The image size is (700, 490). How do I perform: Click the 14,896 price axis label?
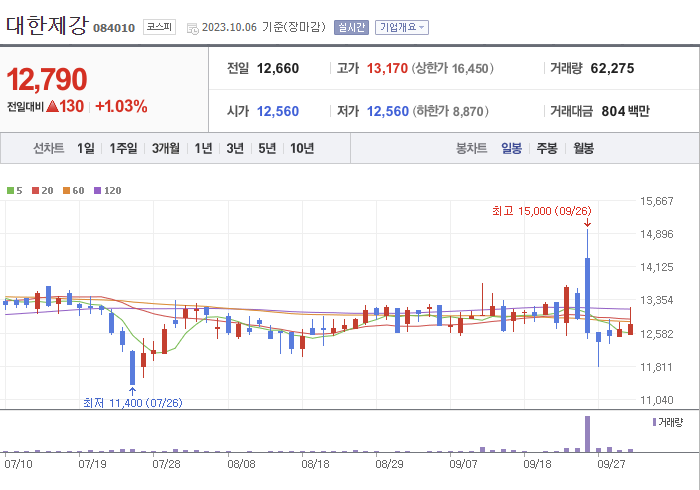(x=656, y=234)
